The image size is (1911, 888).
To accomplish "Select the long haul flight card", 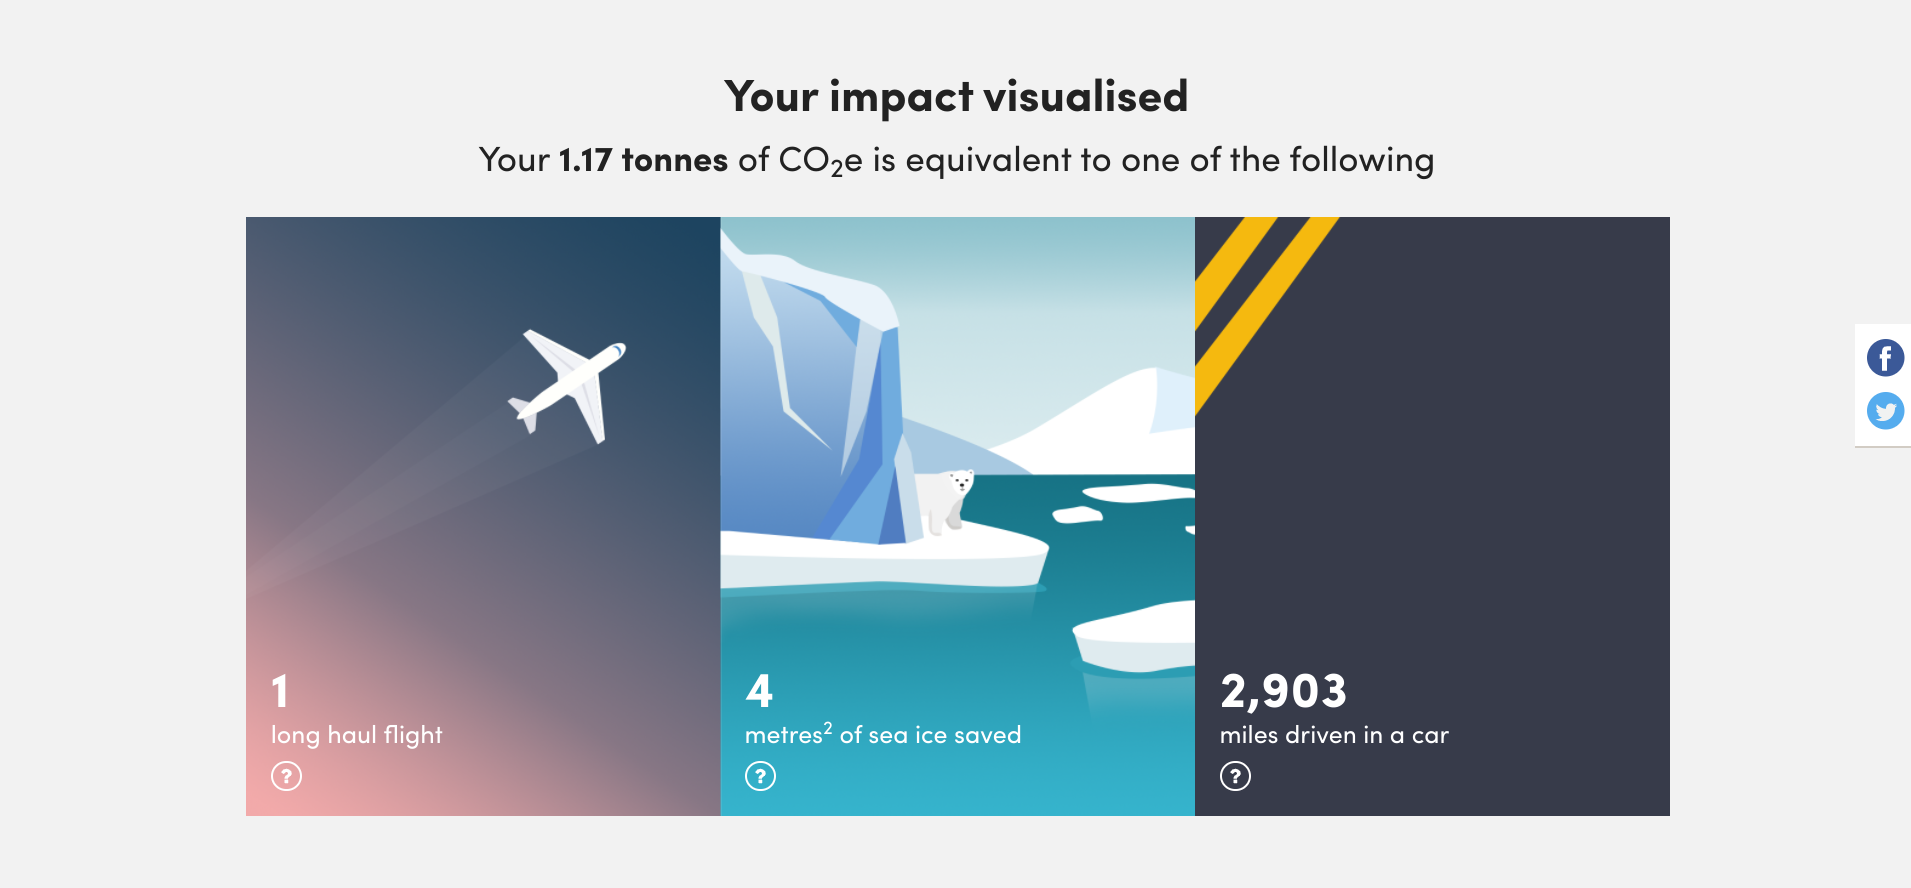I will [x=483, y=516].
